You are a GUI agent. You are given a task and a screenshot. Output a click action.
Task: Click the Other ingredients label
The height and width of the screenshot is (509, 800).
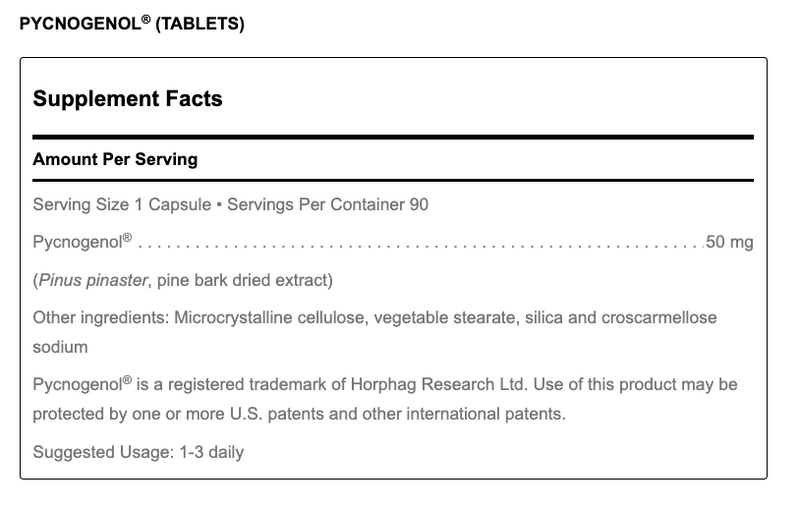pos(101,317)
